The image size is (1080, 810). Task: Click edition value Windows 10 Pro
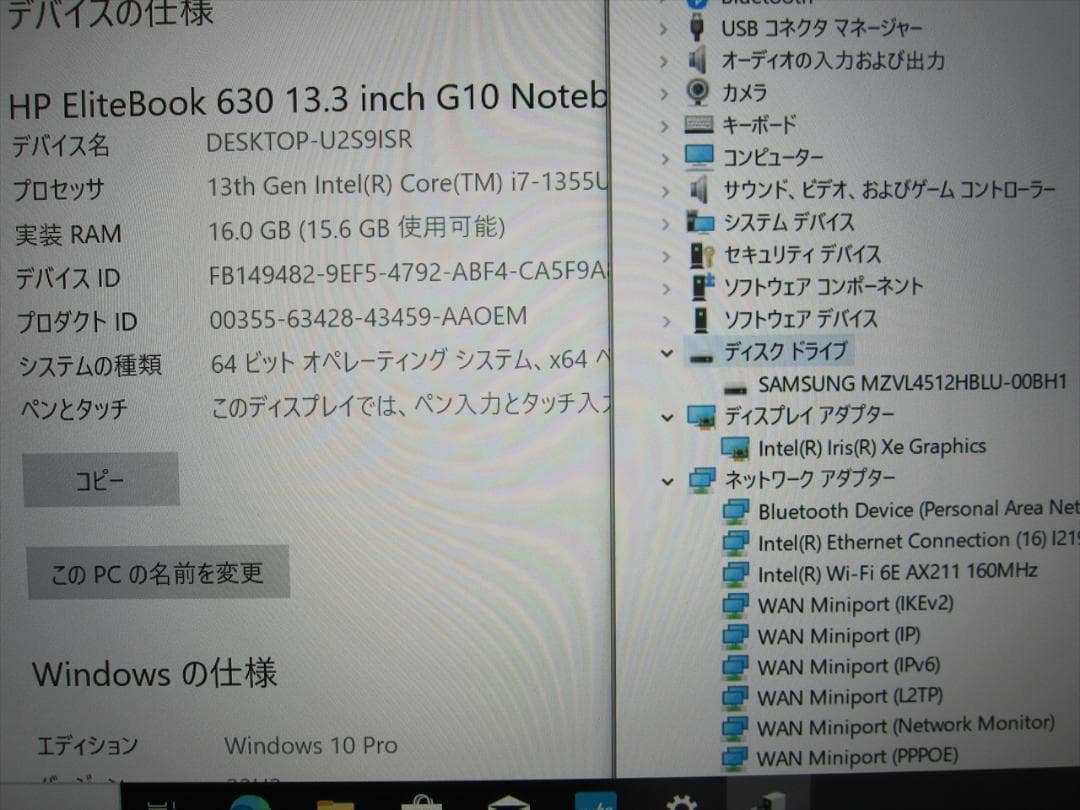(311, 745)
